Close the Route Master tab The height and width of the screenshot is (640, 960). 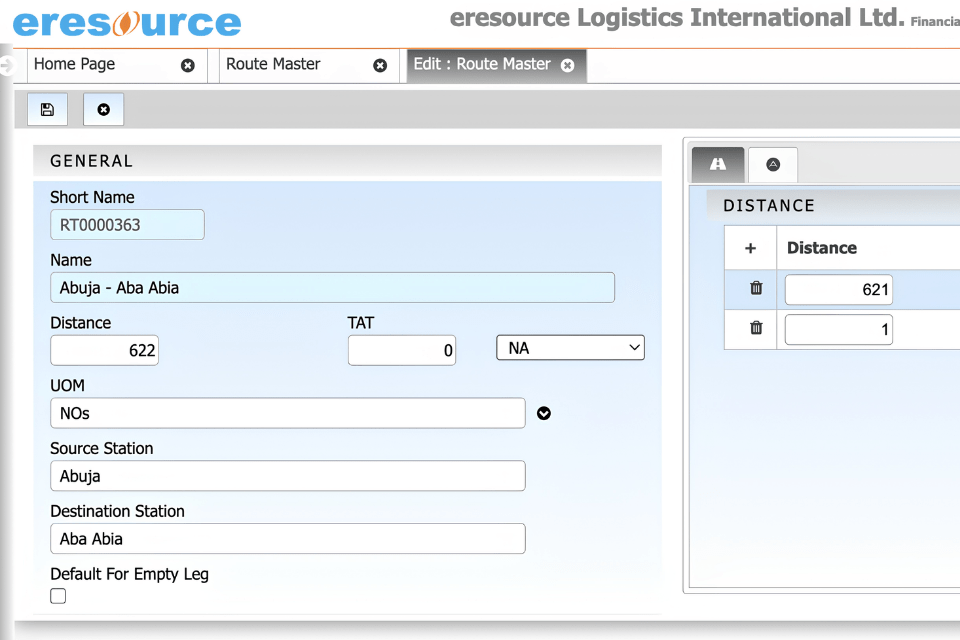click(x=380, y=66)
